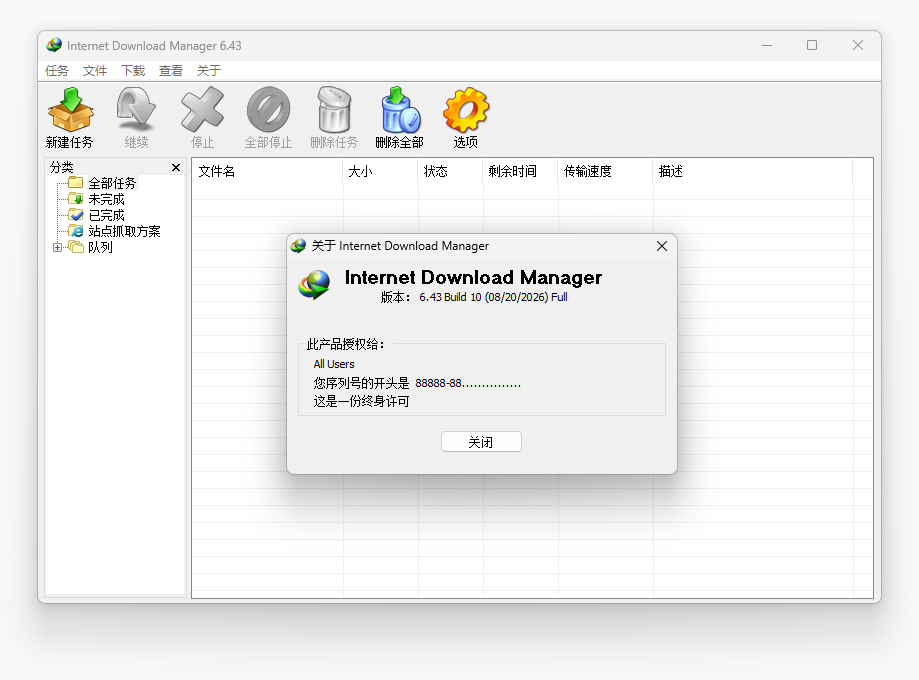Viewport: 919px width, 680px height.
Task: Click the 停止 (stop) toolbar icon
Action: pos(202,110)
